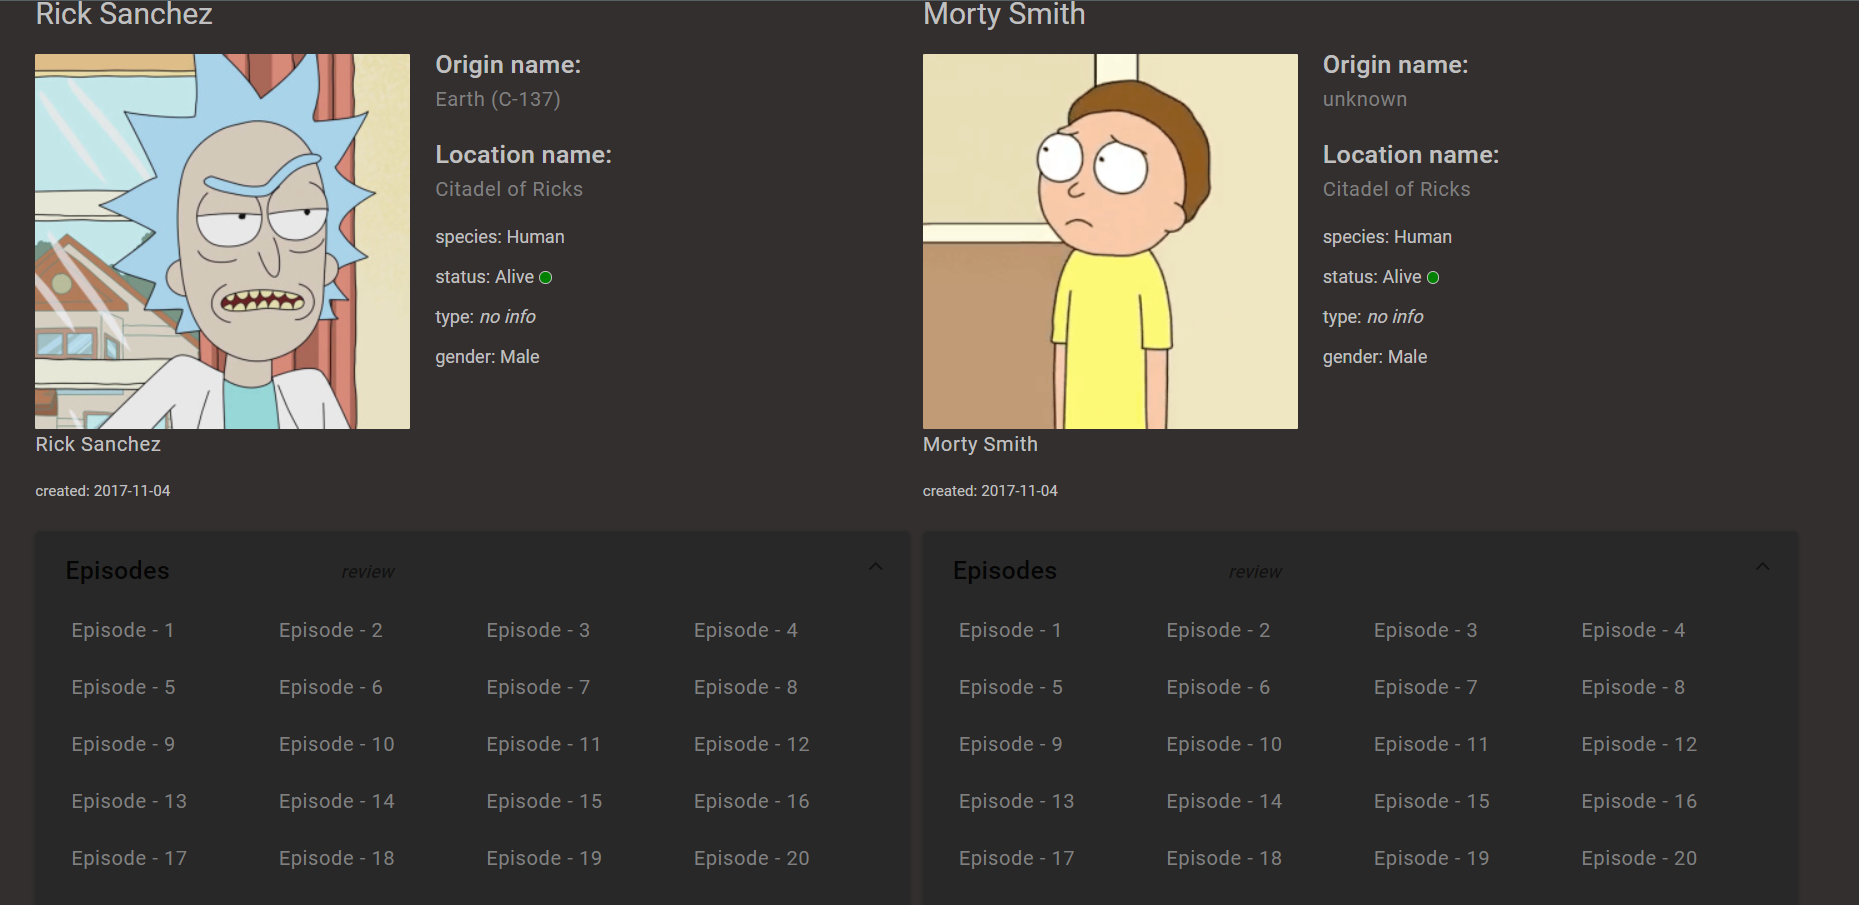
Task: Open Episode - 1 from Rick's episode list
Action: click(122, 630)
